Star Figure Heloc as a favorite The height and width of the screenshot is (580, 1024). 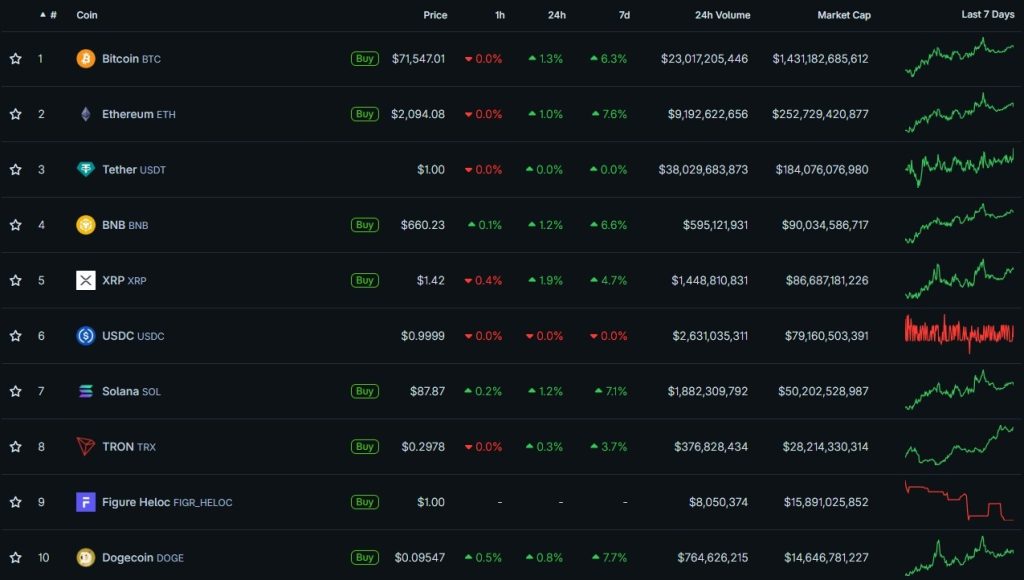click(x=16, y=502)
